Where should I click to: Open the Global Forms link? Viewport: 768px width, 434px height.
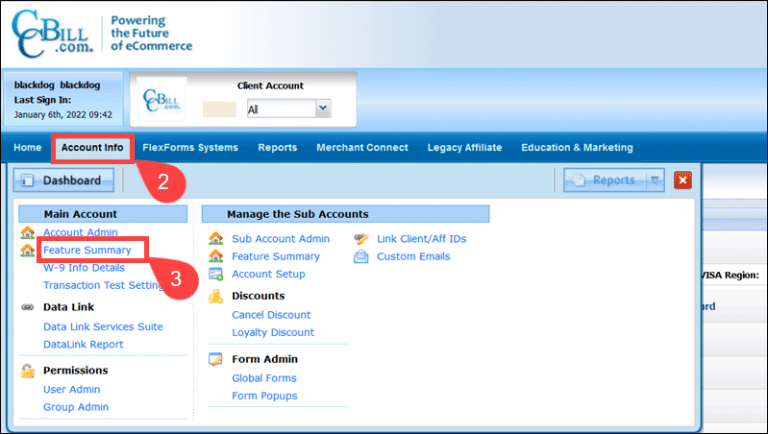pyautogui.click(x=264, y=378)
